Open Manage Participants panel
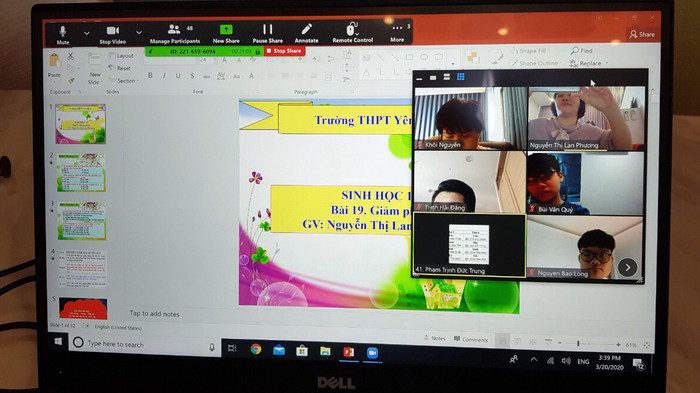 175,34
